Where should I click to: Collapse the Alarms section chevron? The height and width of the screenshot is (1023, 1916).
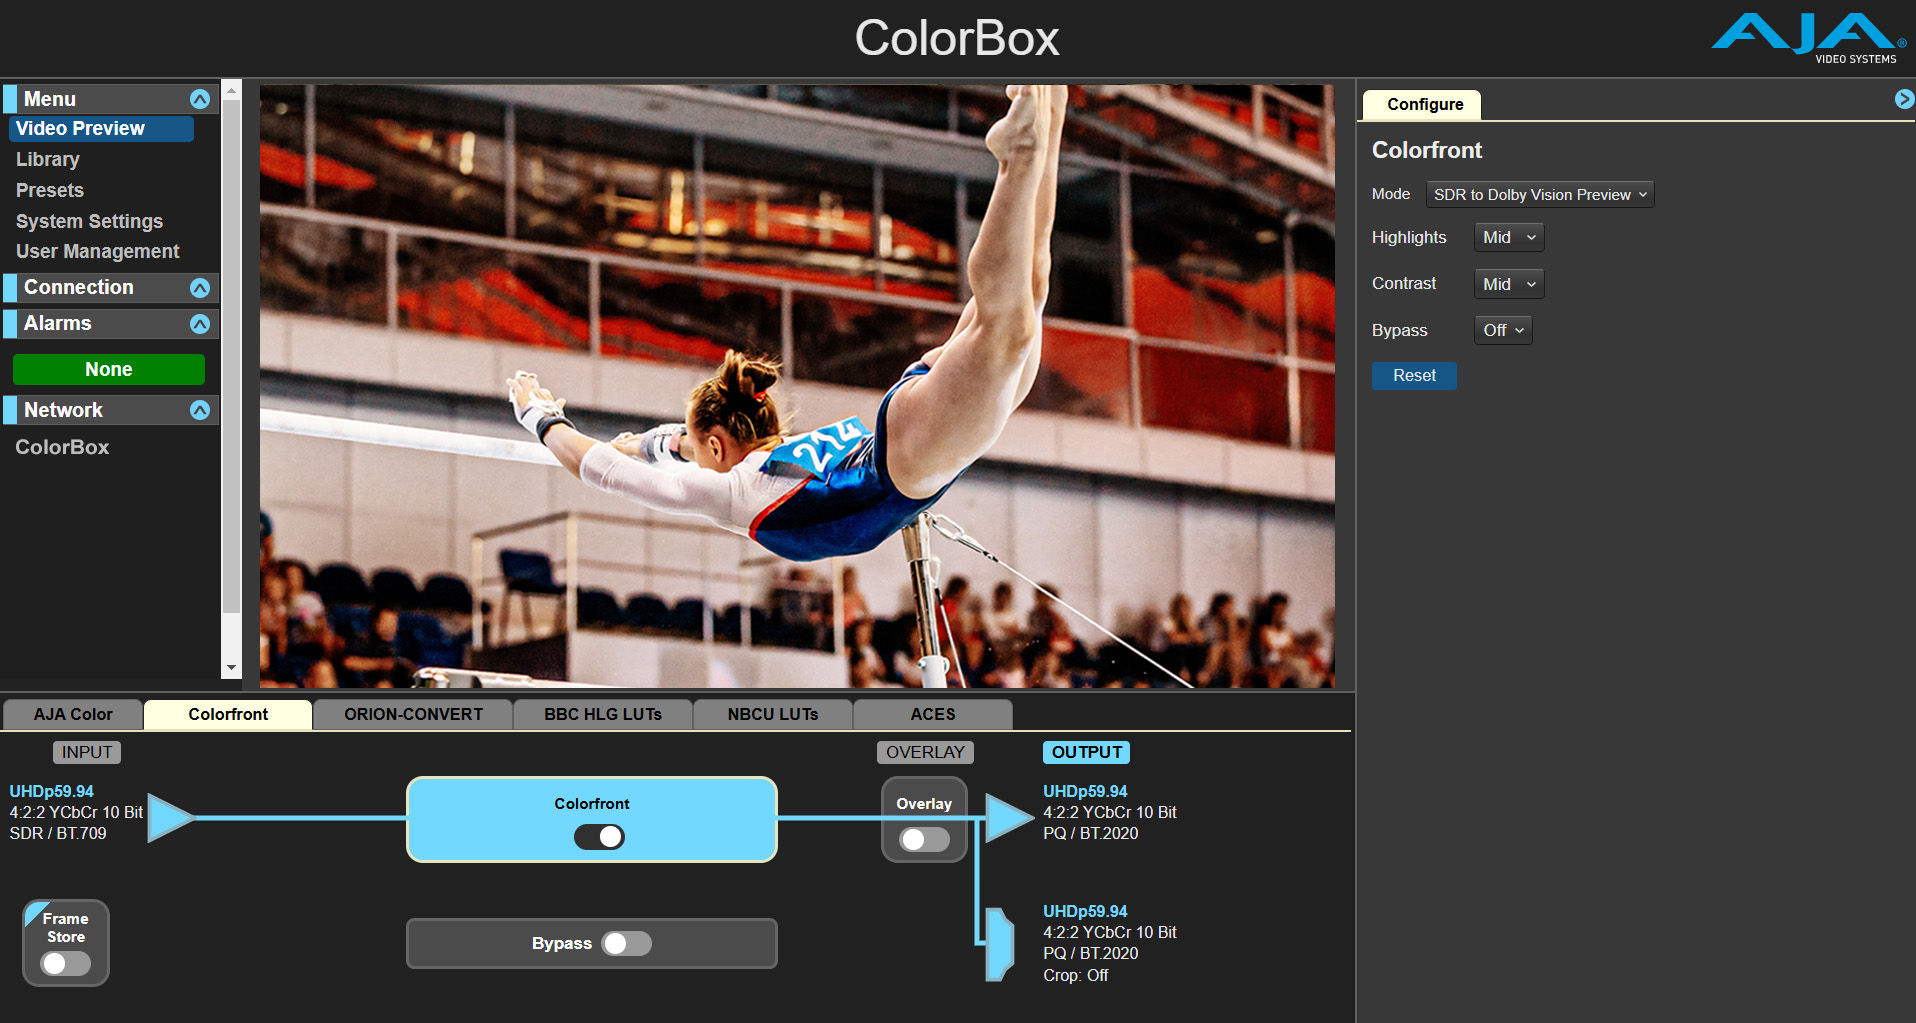coord(199,323)
